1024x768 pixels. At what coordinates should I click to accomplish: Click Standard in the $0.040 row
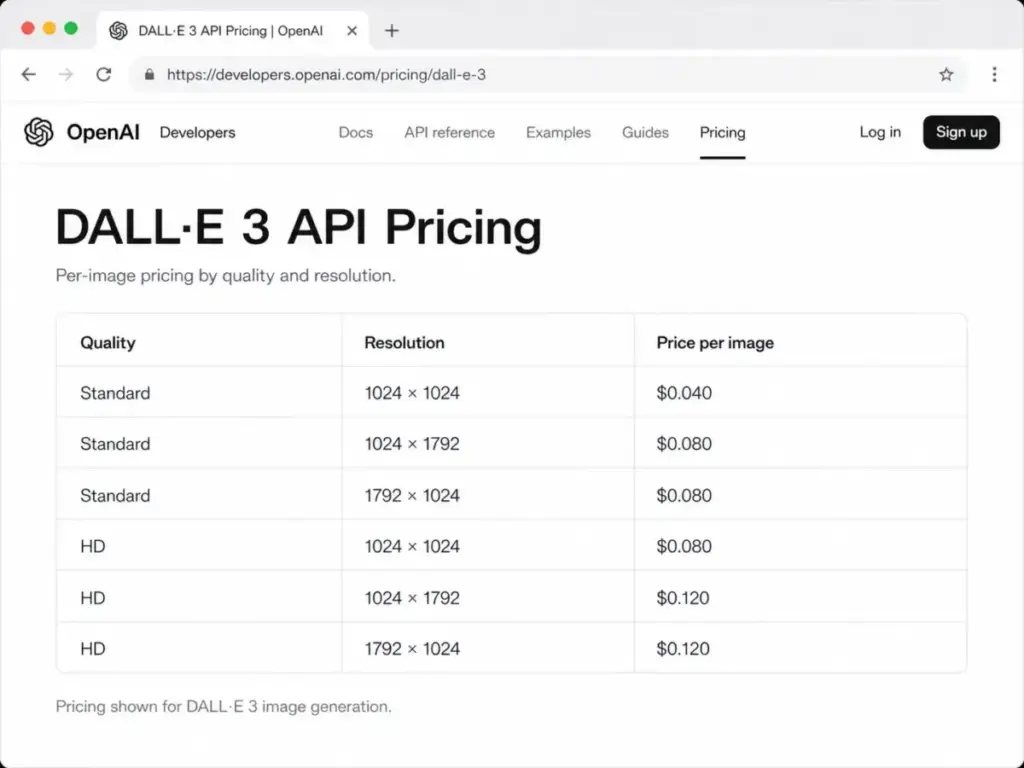[x=115, y=393]
